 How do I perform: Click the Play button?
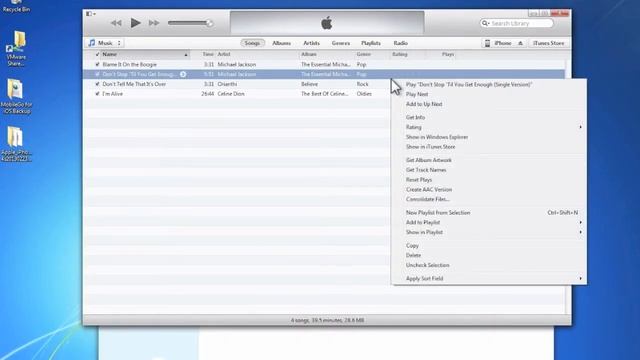(136, 23)
